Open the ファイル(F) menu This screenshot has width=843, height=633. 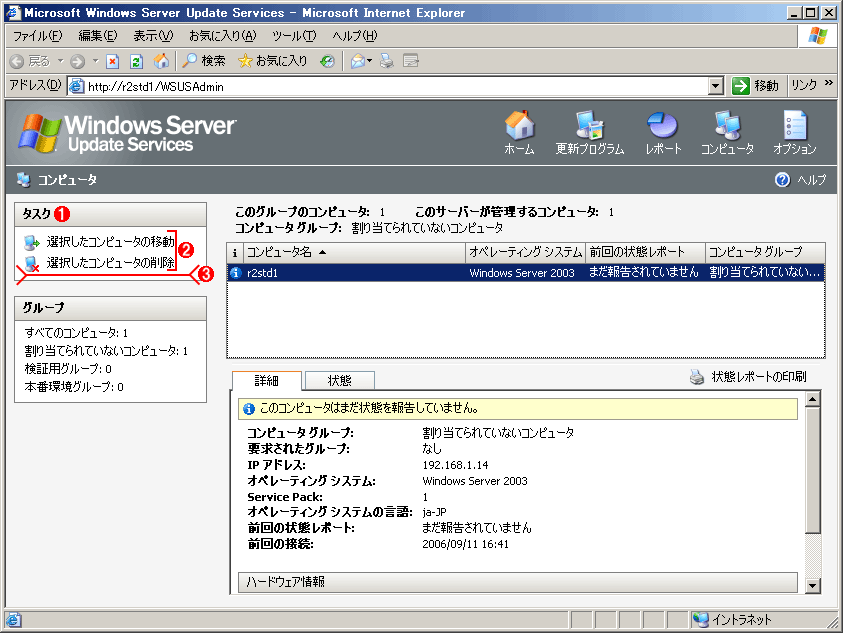tap(38, 36)
